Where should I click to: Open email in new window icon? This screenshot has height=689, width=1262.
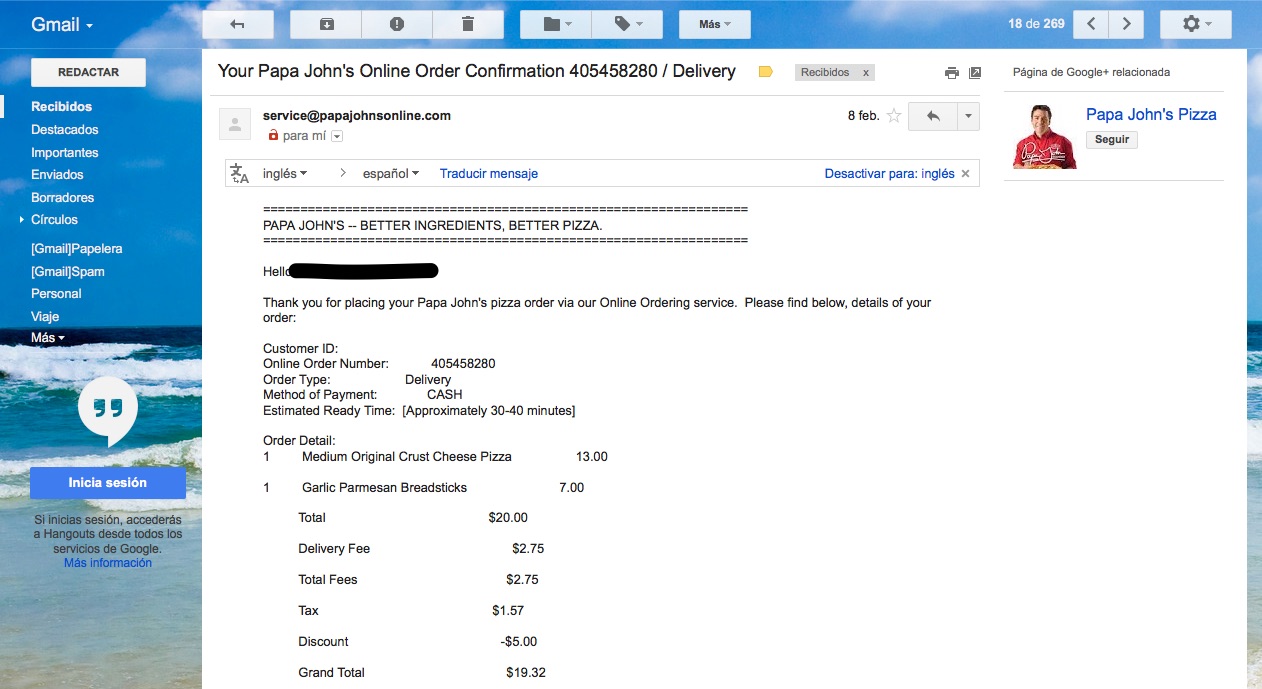click(x=975, y=73)
